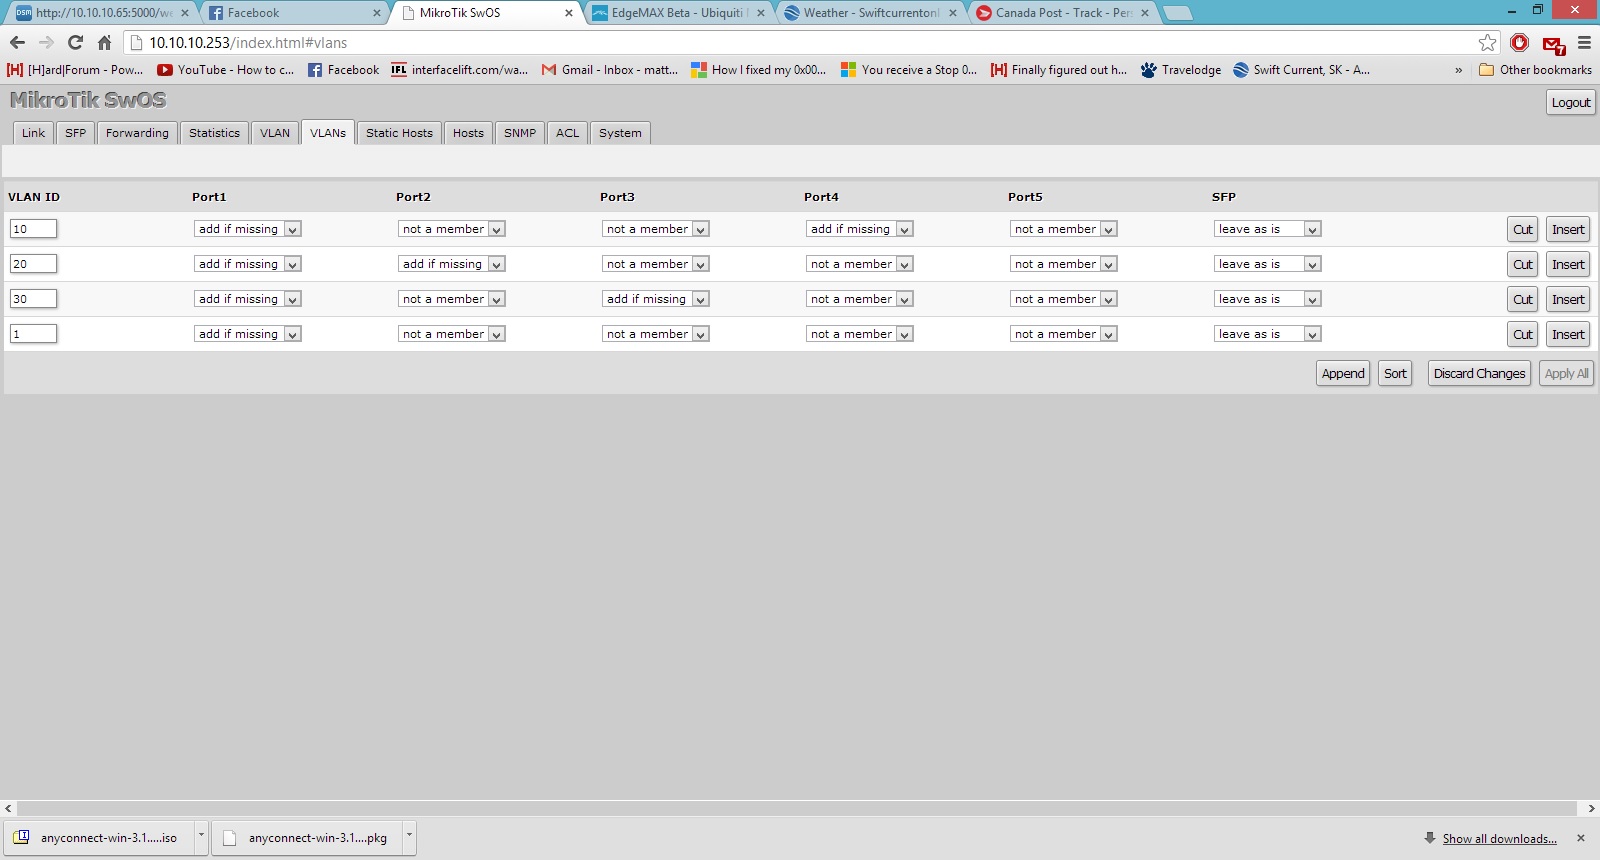Switch to the Canada Post - Track browser tab

(1062, 13)
